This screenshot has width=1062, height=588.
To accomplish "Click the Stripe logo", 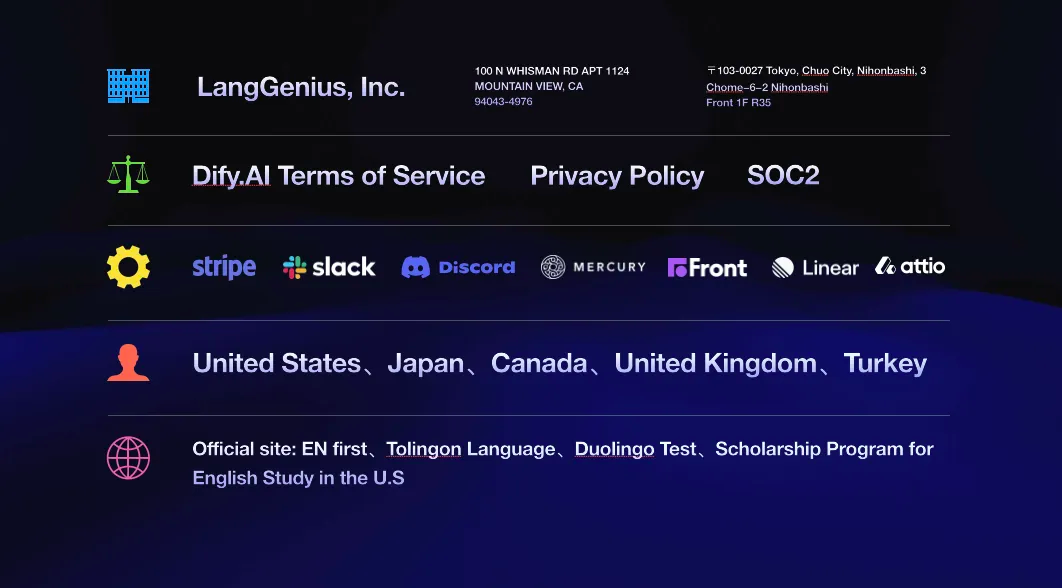I will pos(224,267).
